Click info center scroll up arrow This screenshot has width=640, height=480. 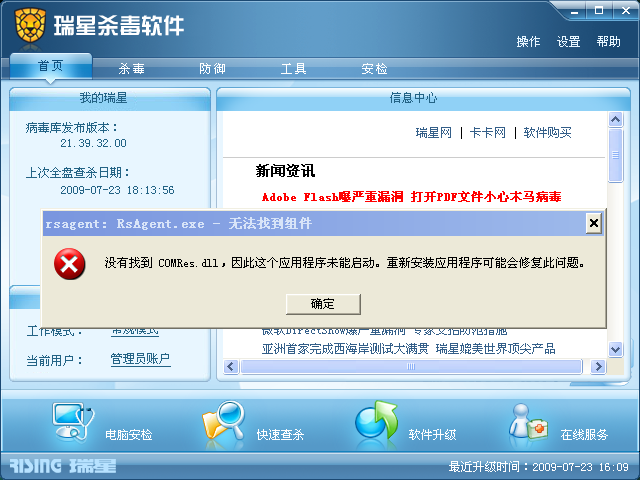[616, 120]
